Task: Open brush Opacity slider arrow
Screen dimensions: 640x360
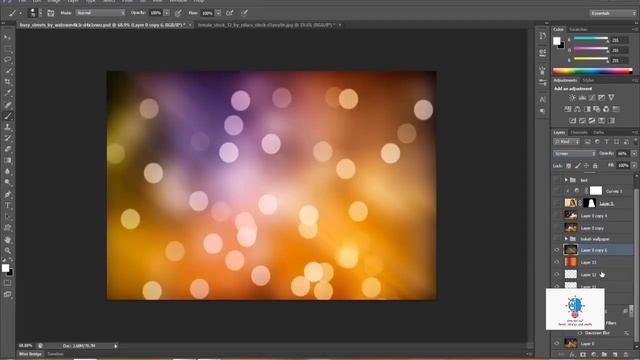Action: point(167,13)
